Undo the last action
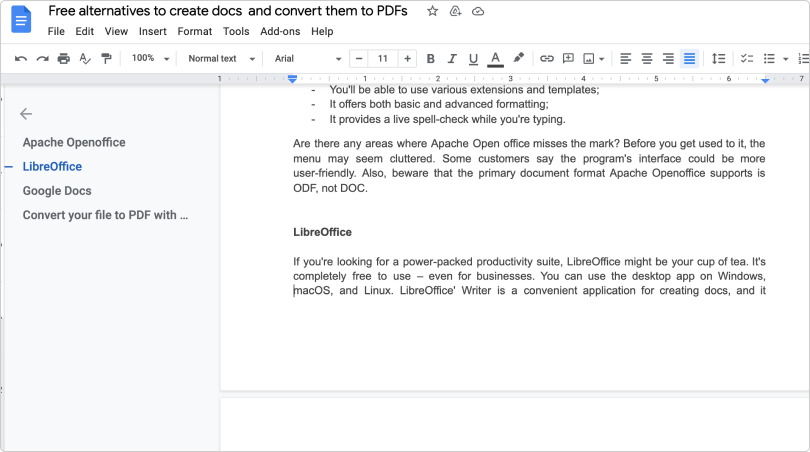 click(x=21, y=59)
